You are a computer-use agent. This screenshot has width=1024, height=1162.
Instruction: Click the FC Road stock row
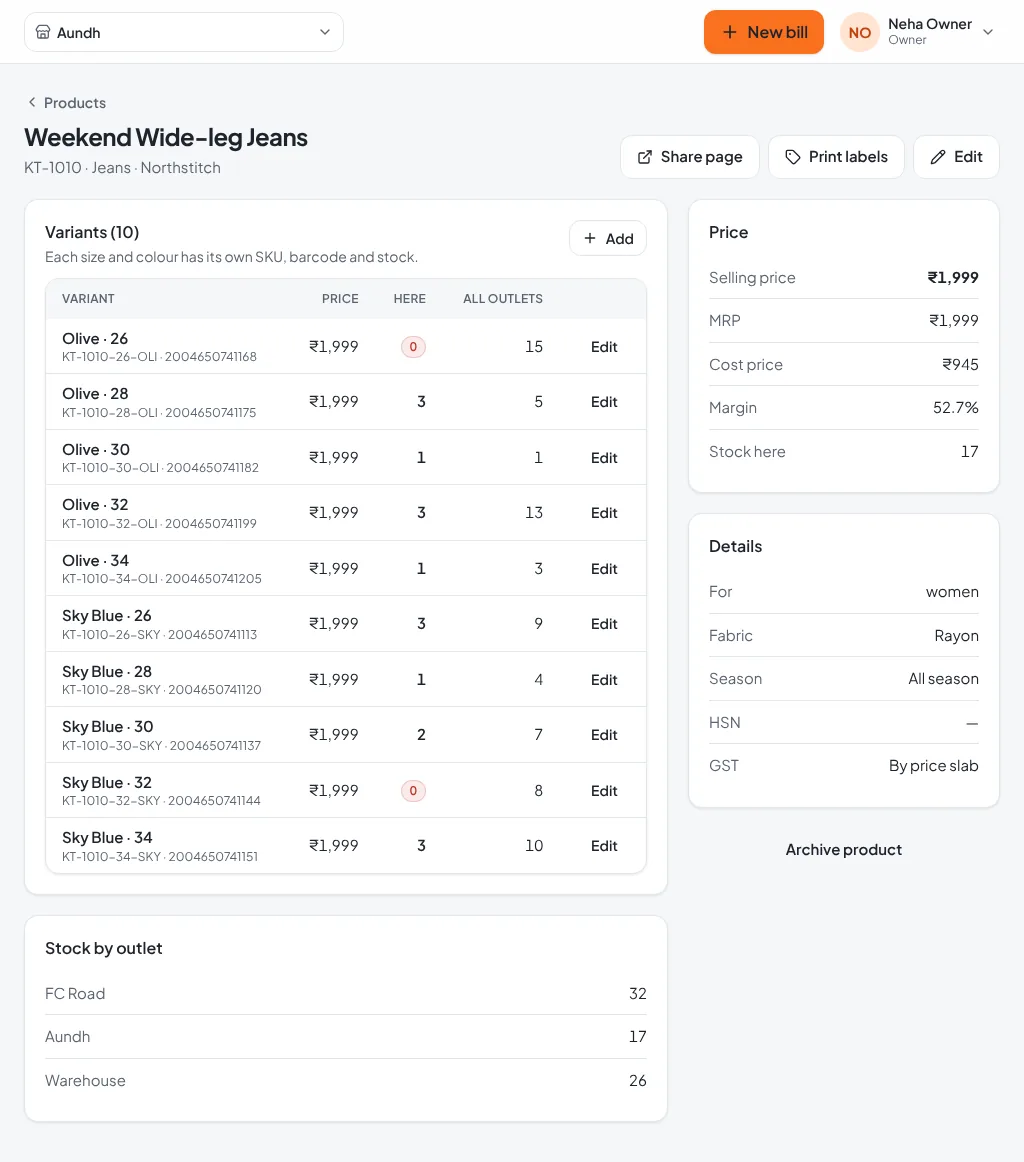click(345, 993)
